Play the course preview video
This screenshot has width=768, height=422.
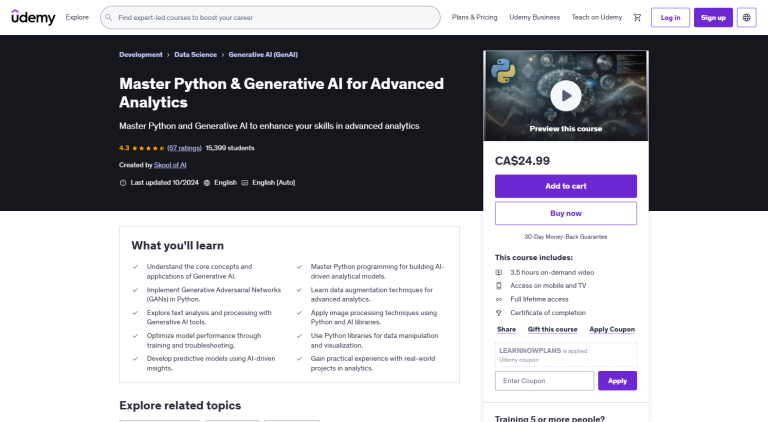pyautogui.click(x=566, y=95)
